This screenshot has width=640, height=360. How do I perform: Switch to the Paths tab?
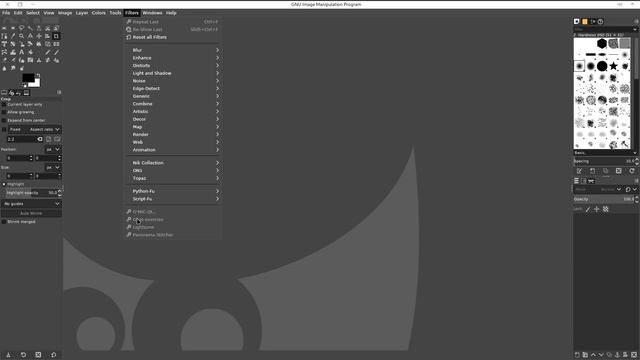coord(591,181)
